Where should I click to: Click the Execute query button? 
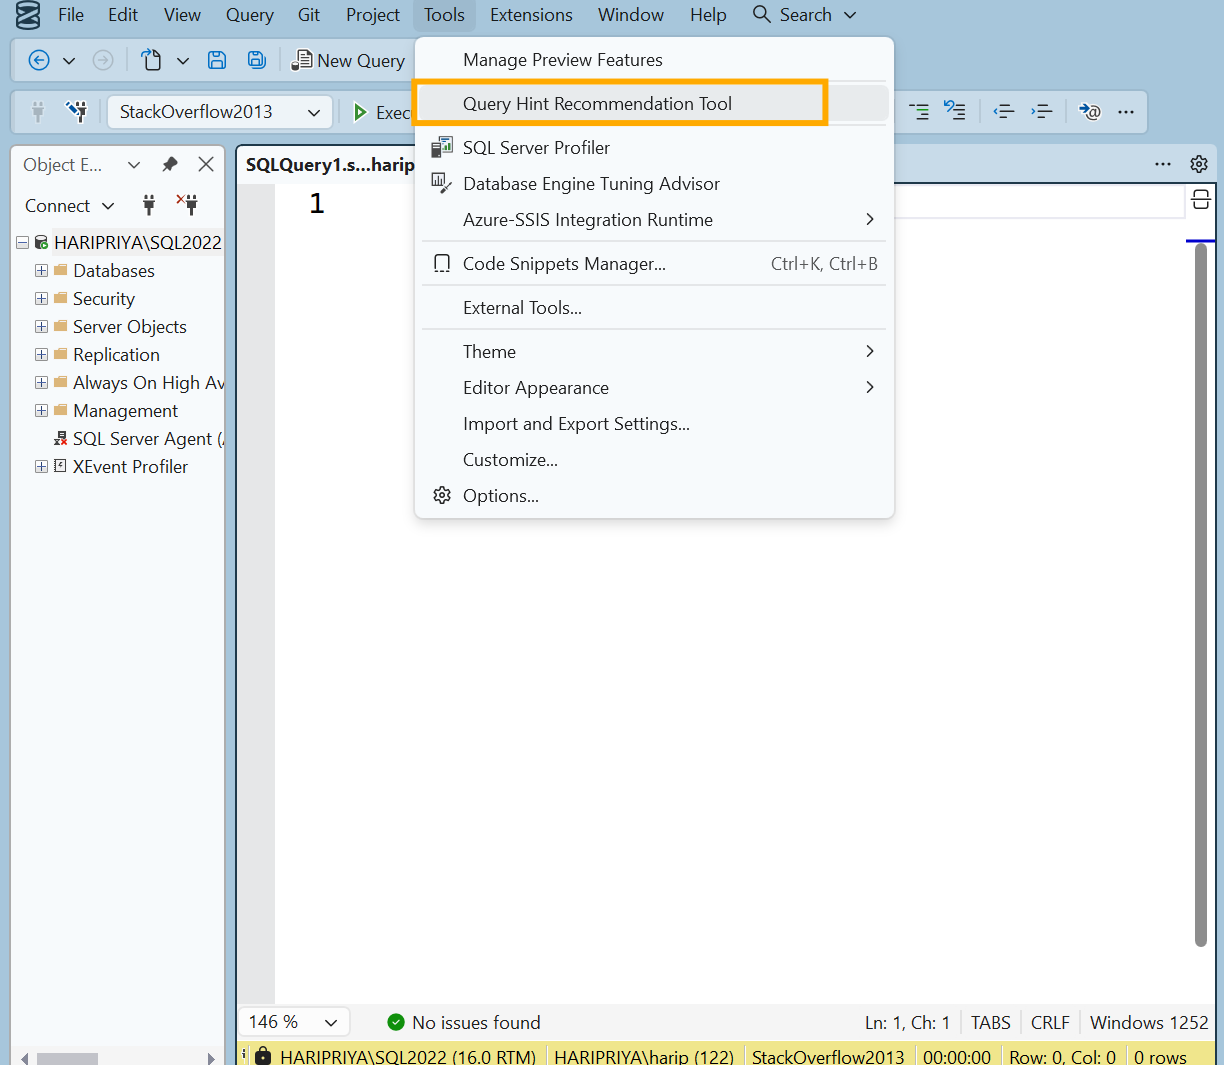pos(382,112)
